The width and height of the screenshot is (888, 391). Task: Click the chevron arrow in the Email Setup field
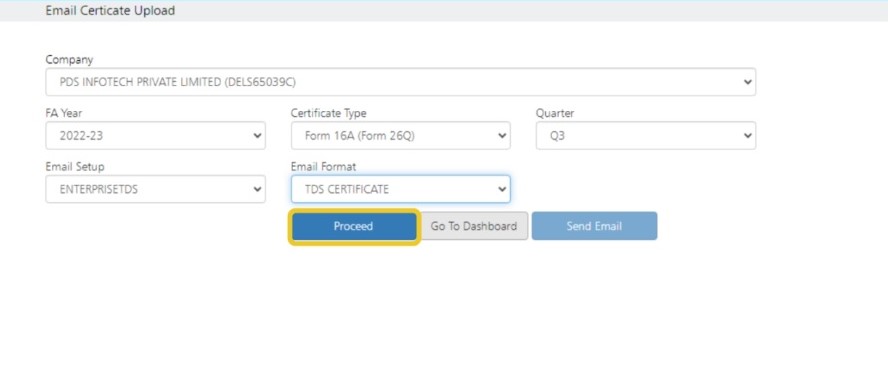(x=257, y=189)
